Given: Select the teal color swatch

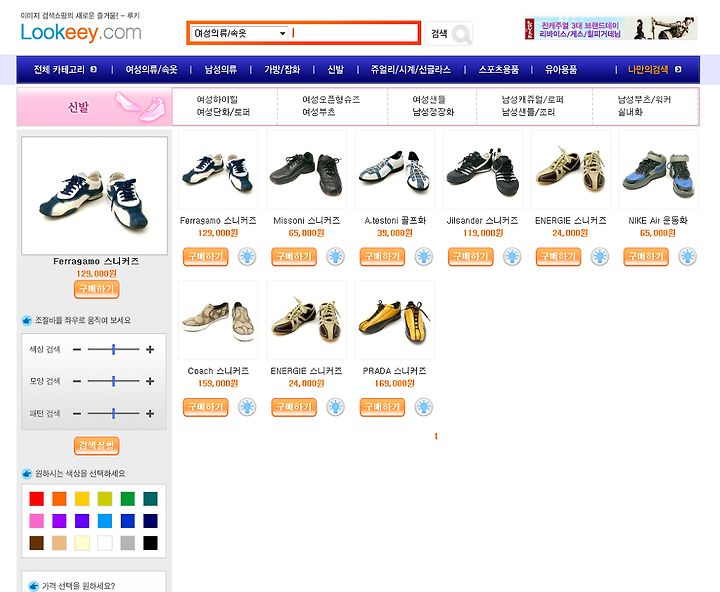Looking at the screenshot, I should tap(150, 499).
